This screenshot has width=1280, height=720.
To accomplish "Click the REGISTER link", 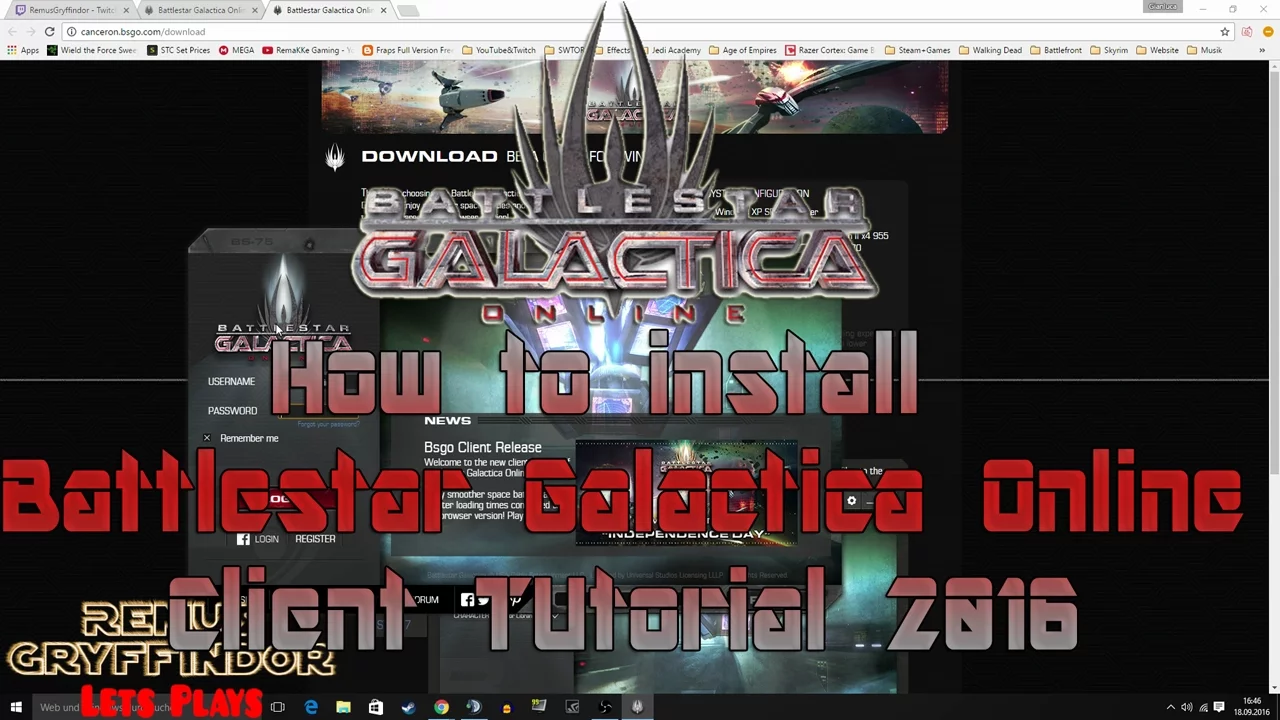I will tap(315, 539).
